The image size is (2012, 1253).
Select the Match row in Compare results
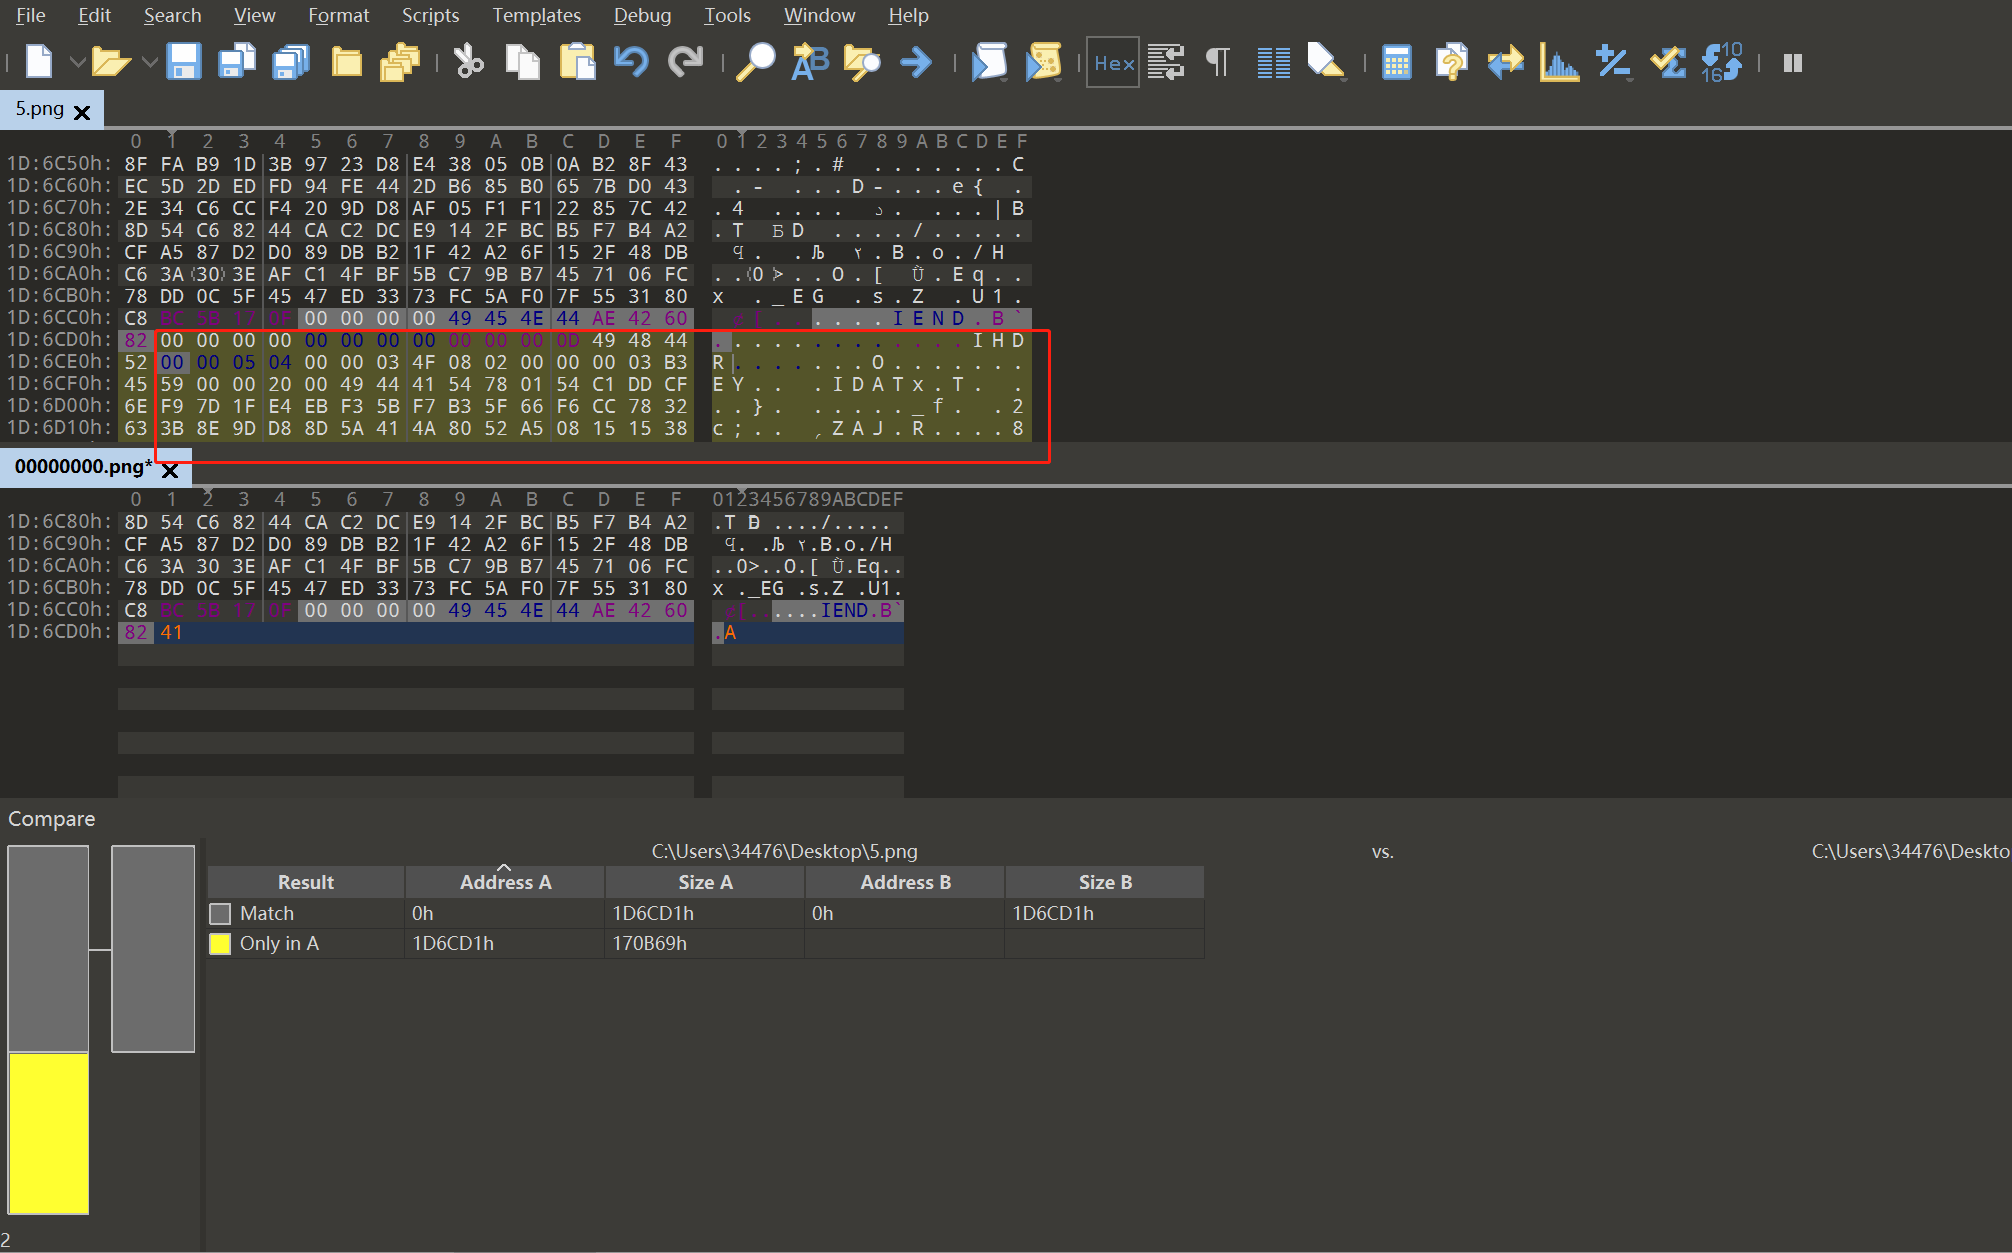coord(706,913)
